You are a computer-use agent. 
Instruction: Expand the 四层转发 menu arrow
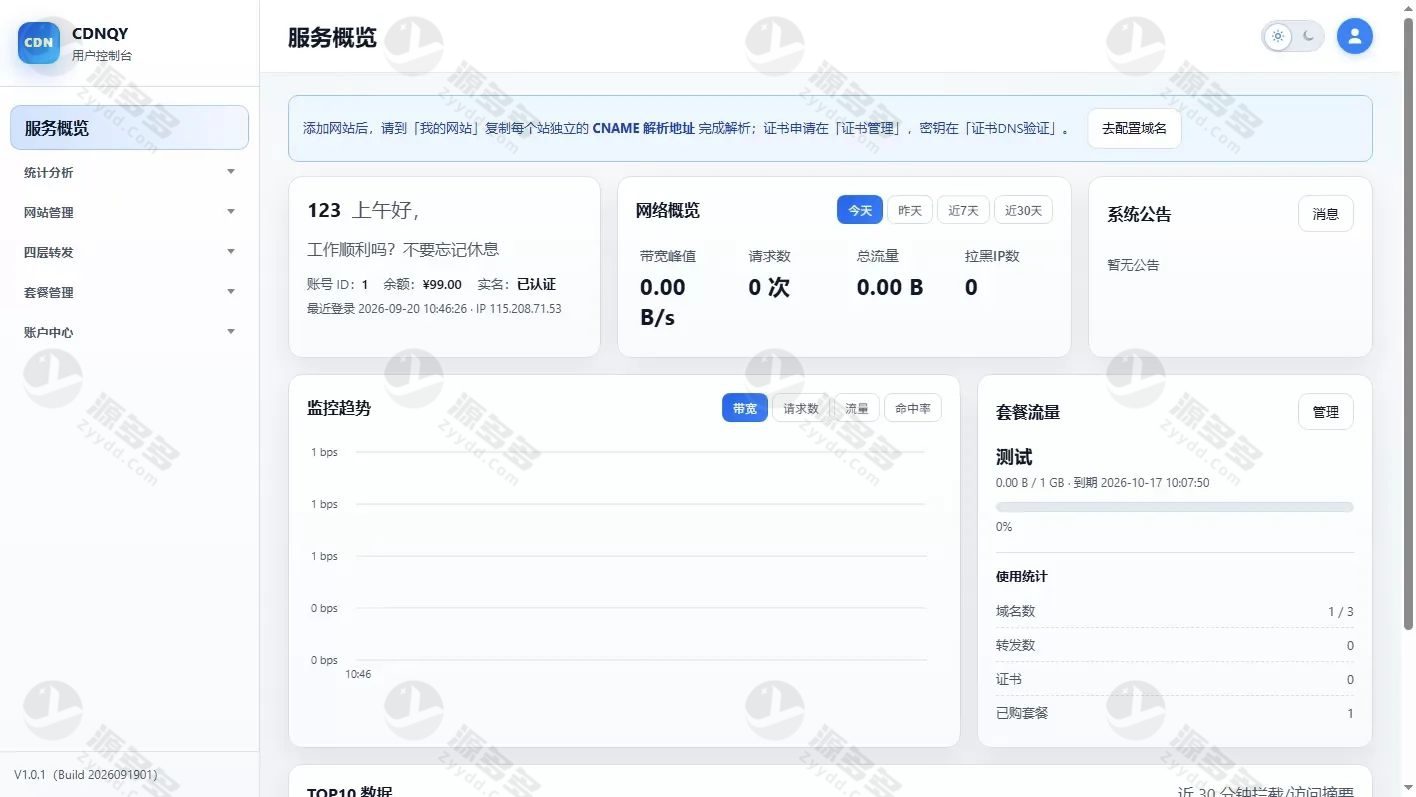pyautogui.click(x=231, y=252)
